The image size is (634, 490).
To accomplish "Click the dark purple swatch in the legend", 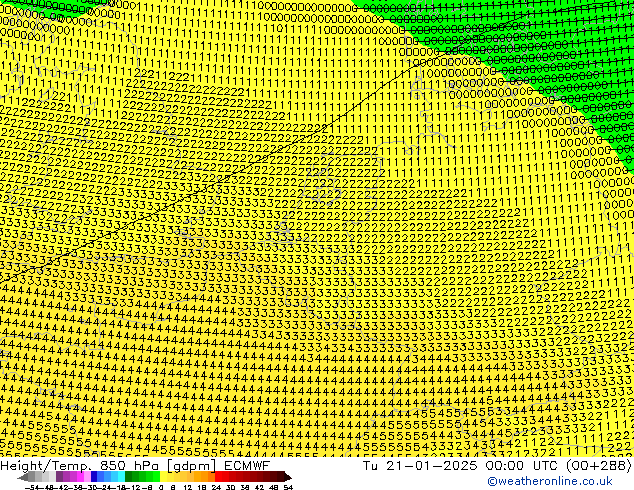I will 59,477.
